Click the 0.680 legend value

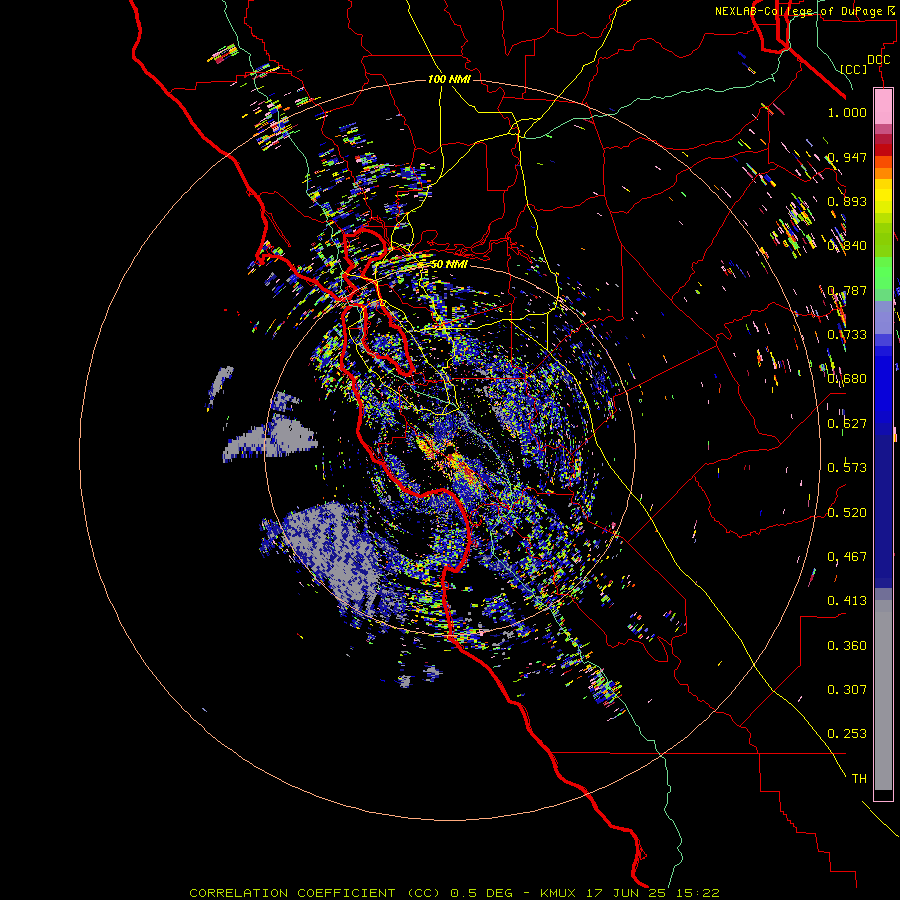coord(847,379)
